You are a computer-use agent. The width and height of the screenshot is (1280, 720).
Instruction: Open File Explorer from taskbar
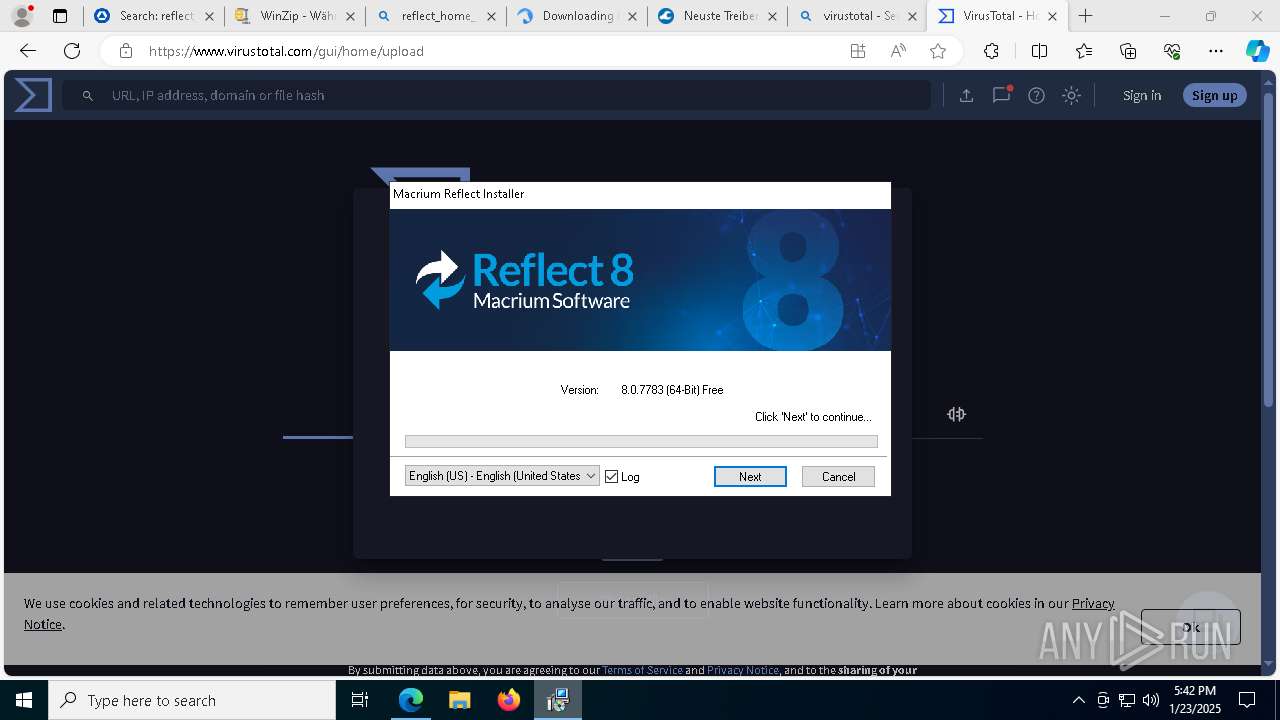click(x=459, y=700)
